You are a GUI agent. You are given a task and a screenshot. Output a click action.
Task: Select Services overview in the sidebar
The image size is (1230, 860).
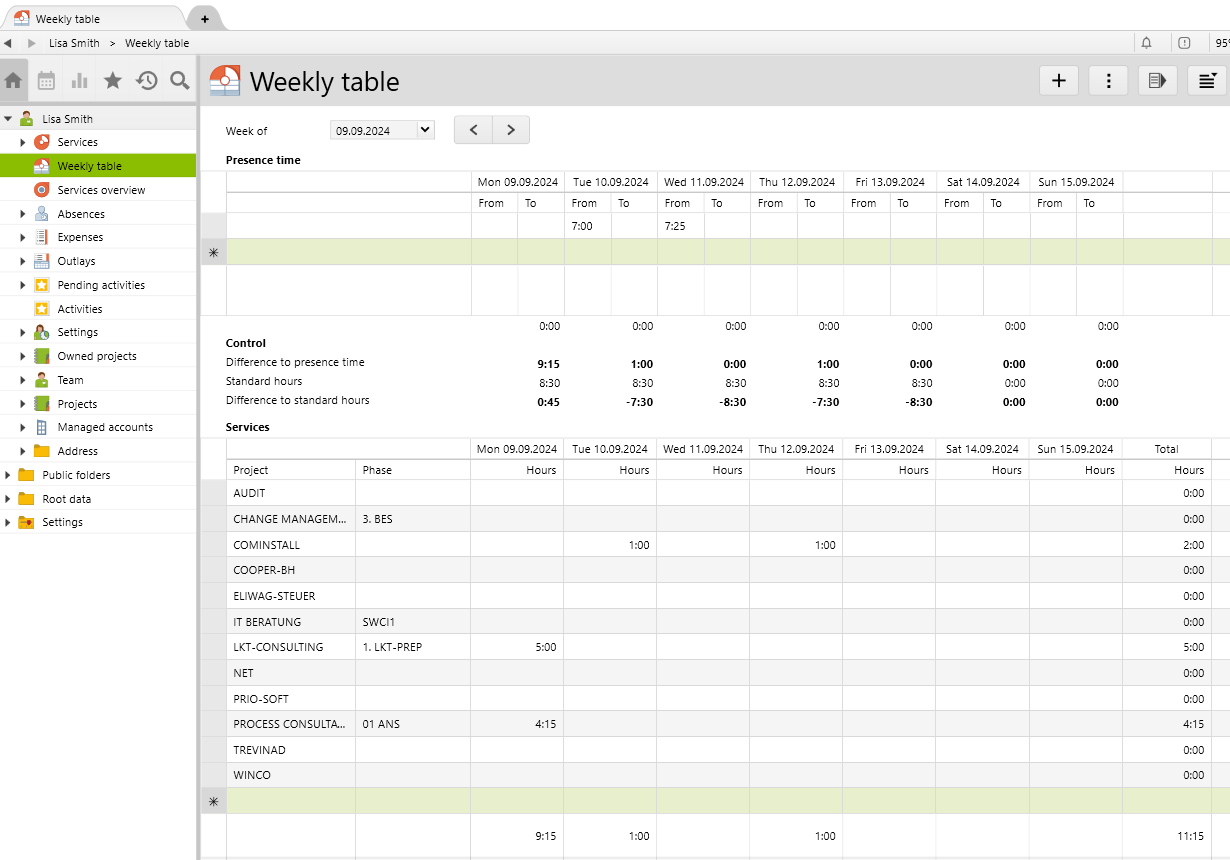(x=101, y=190)
